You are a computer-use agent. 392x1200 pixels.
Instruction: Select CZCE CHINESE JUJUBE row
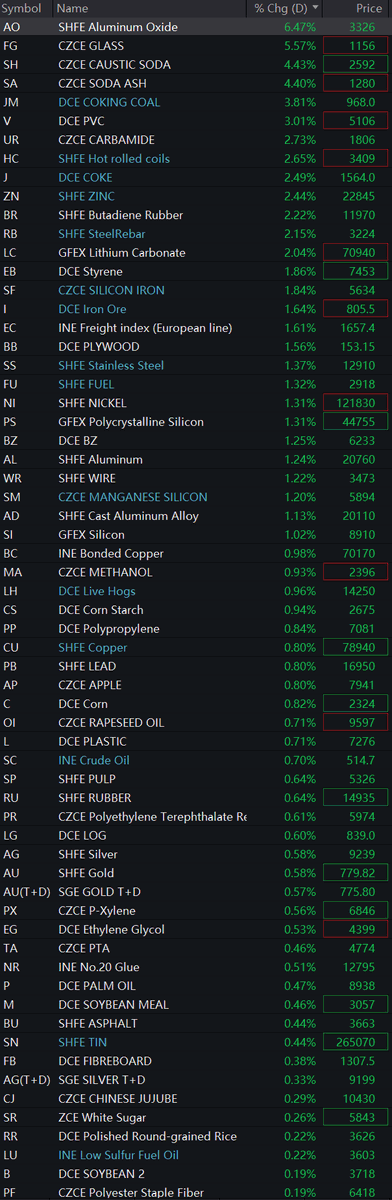pos(196,1098)
